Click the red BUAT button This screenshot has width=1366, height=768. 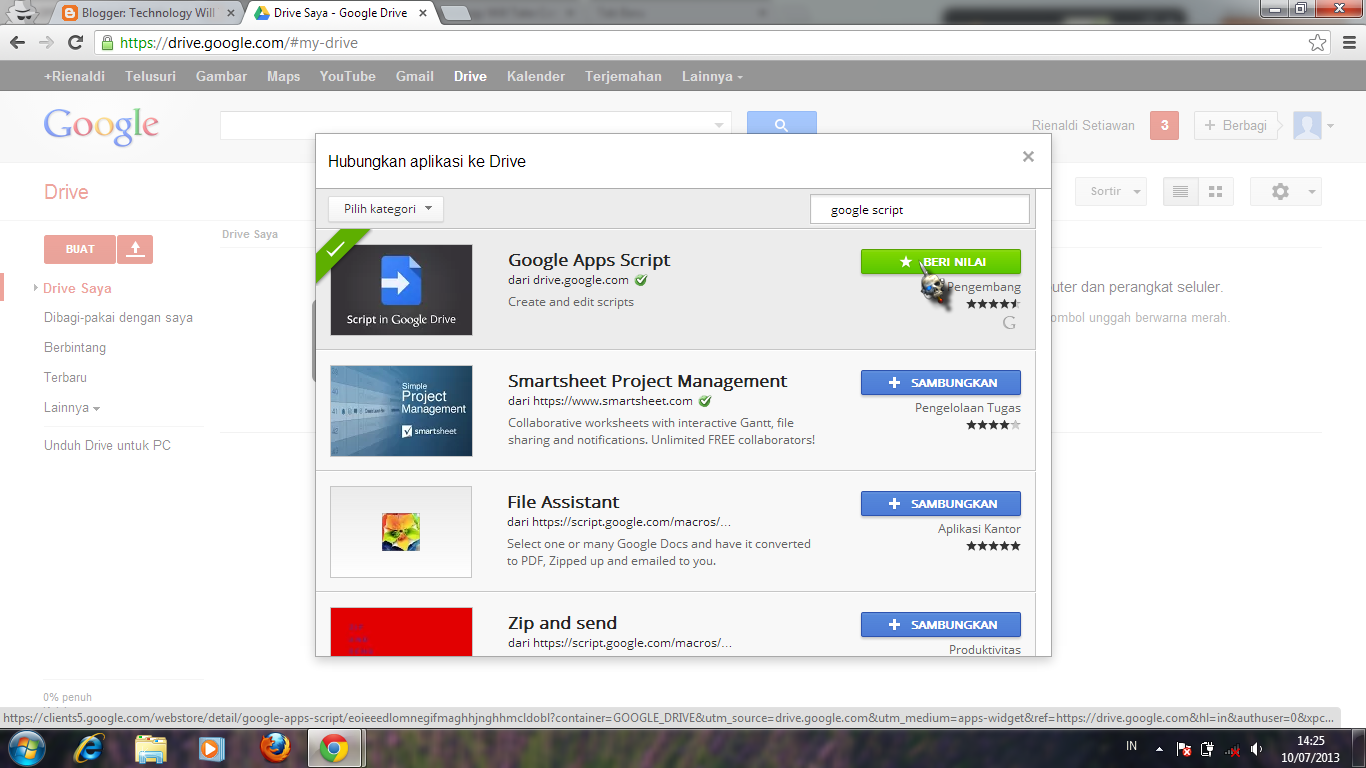pyautogui.click(x=80, y=249)
